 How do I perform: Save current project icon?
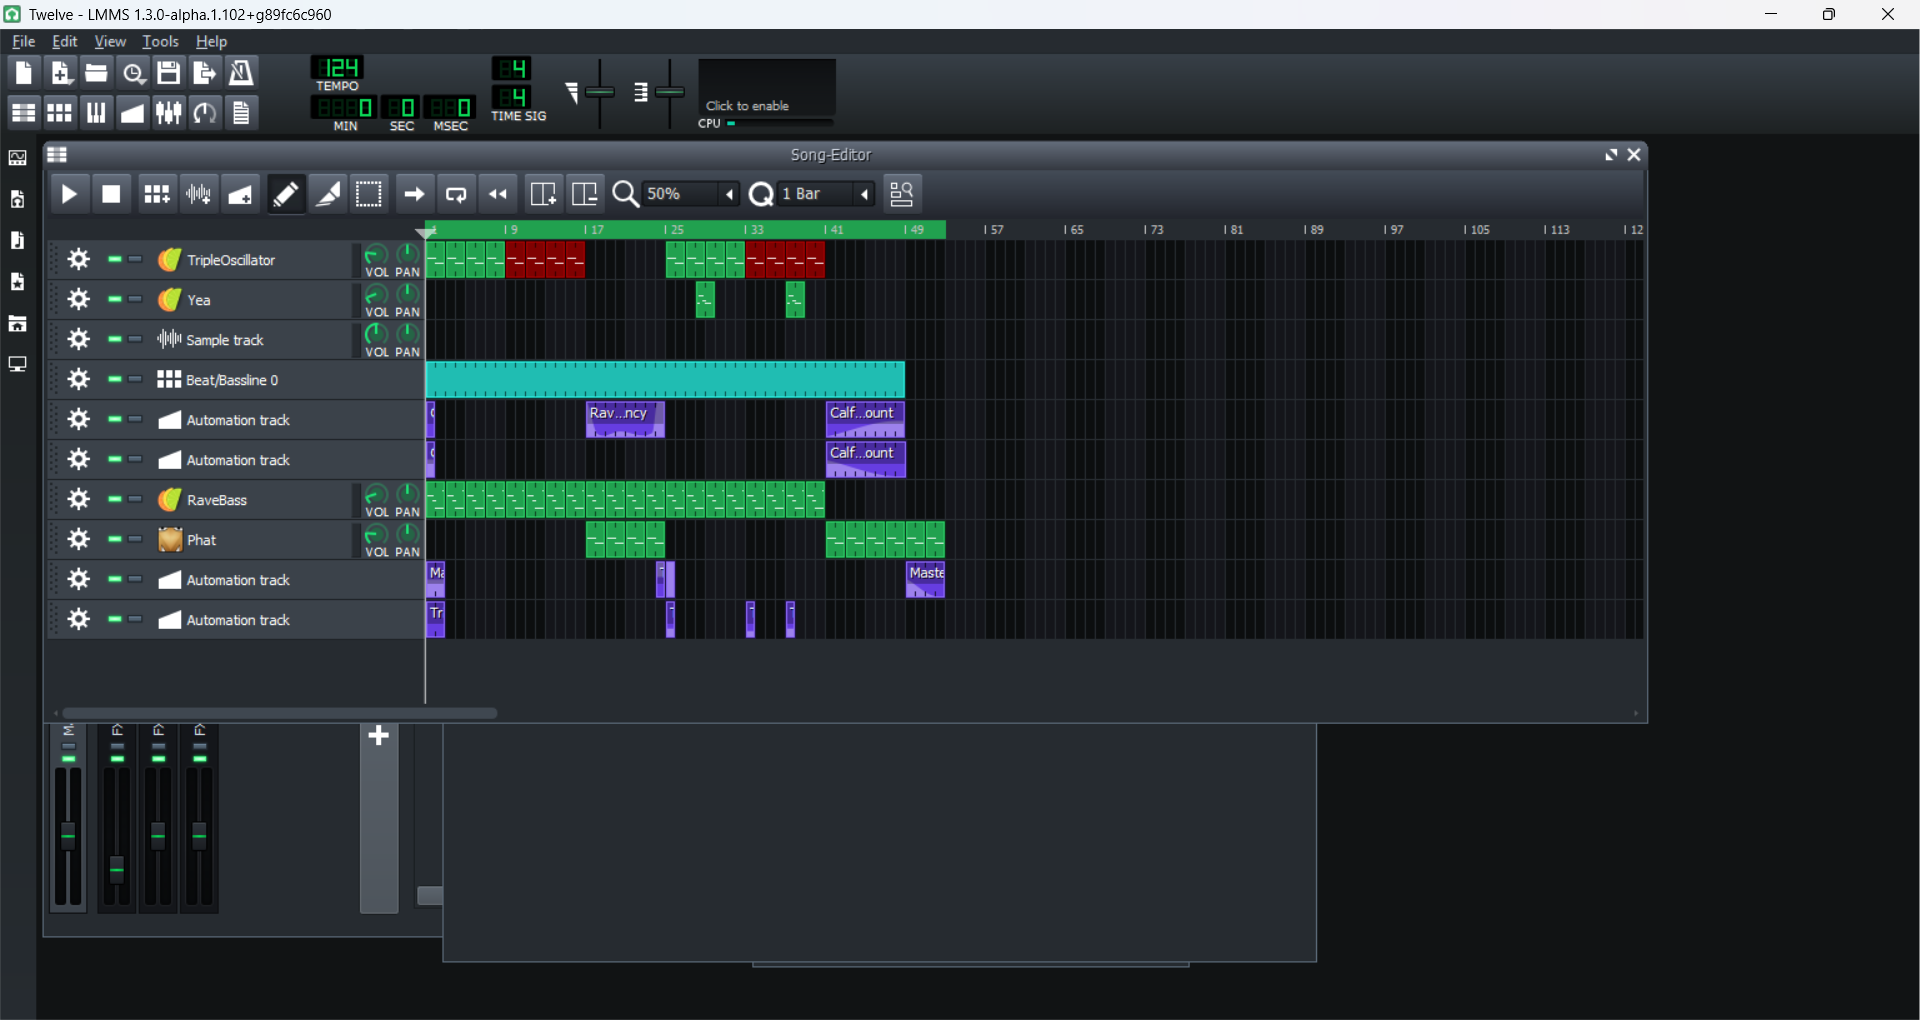click(x=169, y=73)
